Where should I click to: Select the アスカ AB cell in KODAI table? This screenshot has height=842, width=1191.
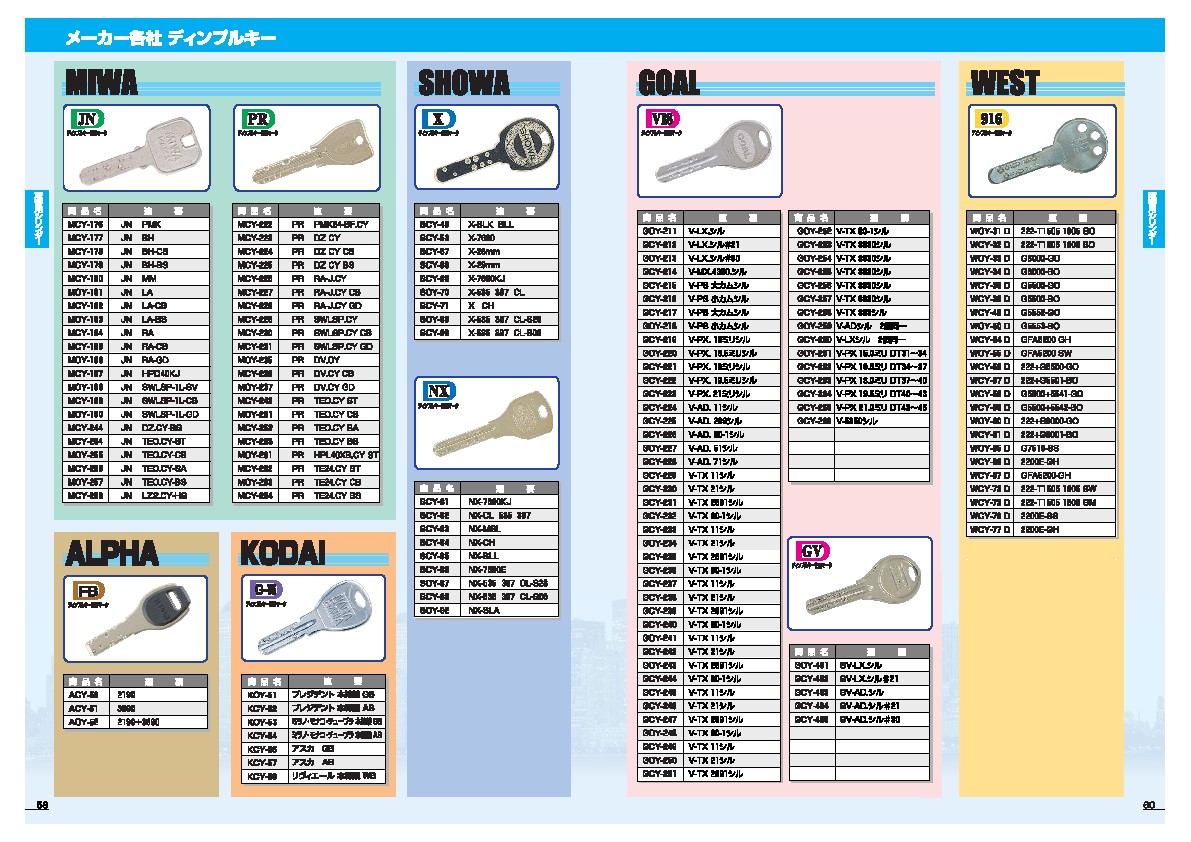(x=335, y=762)
